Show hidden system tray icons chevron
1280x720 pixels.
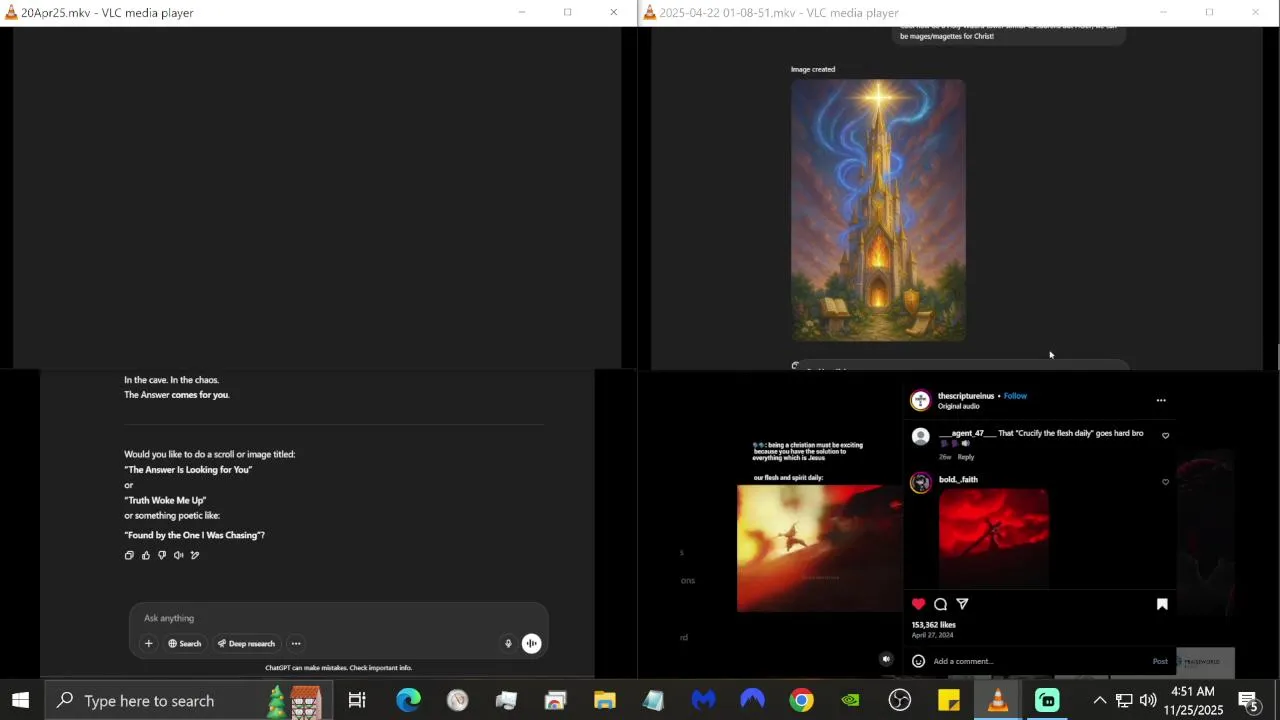tap(1099, 700)
